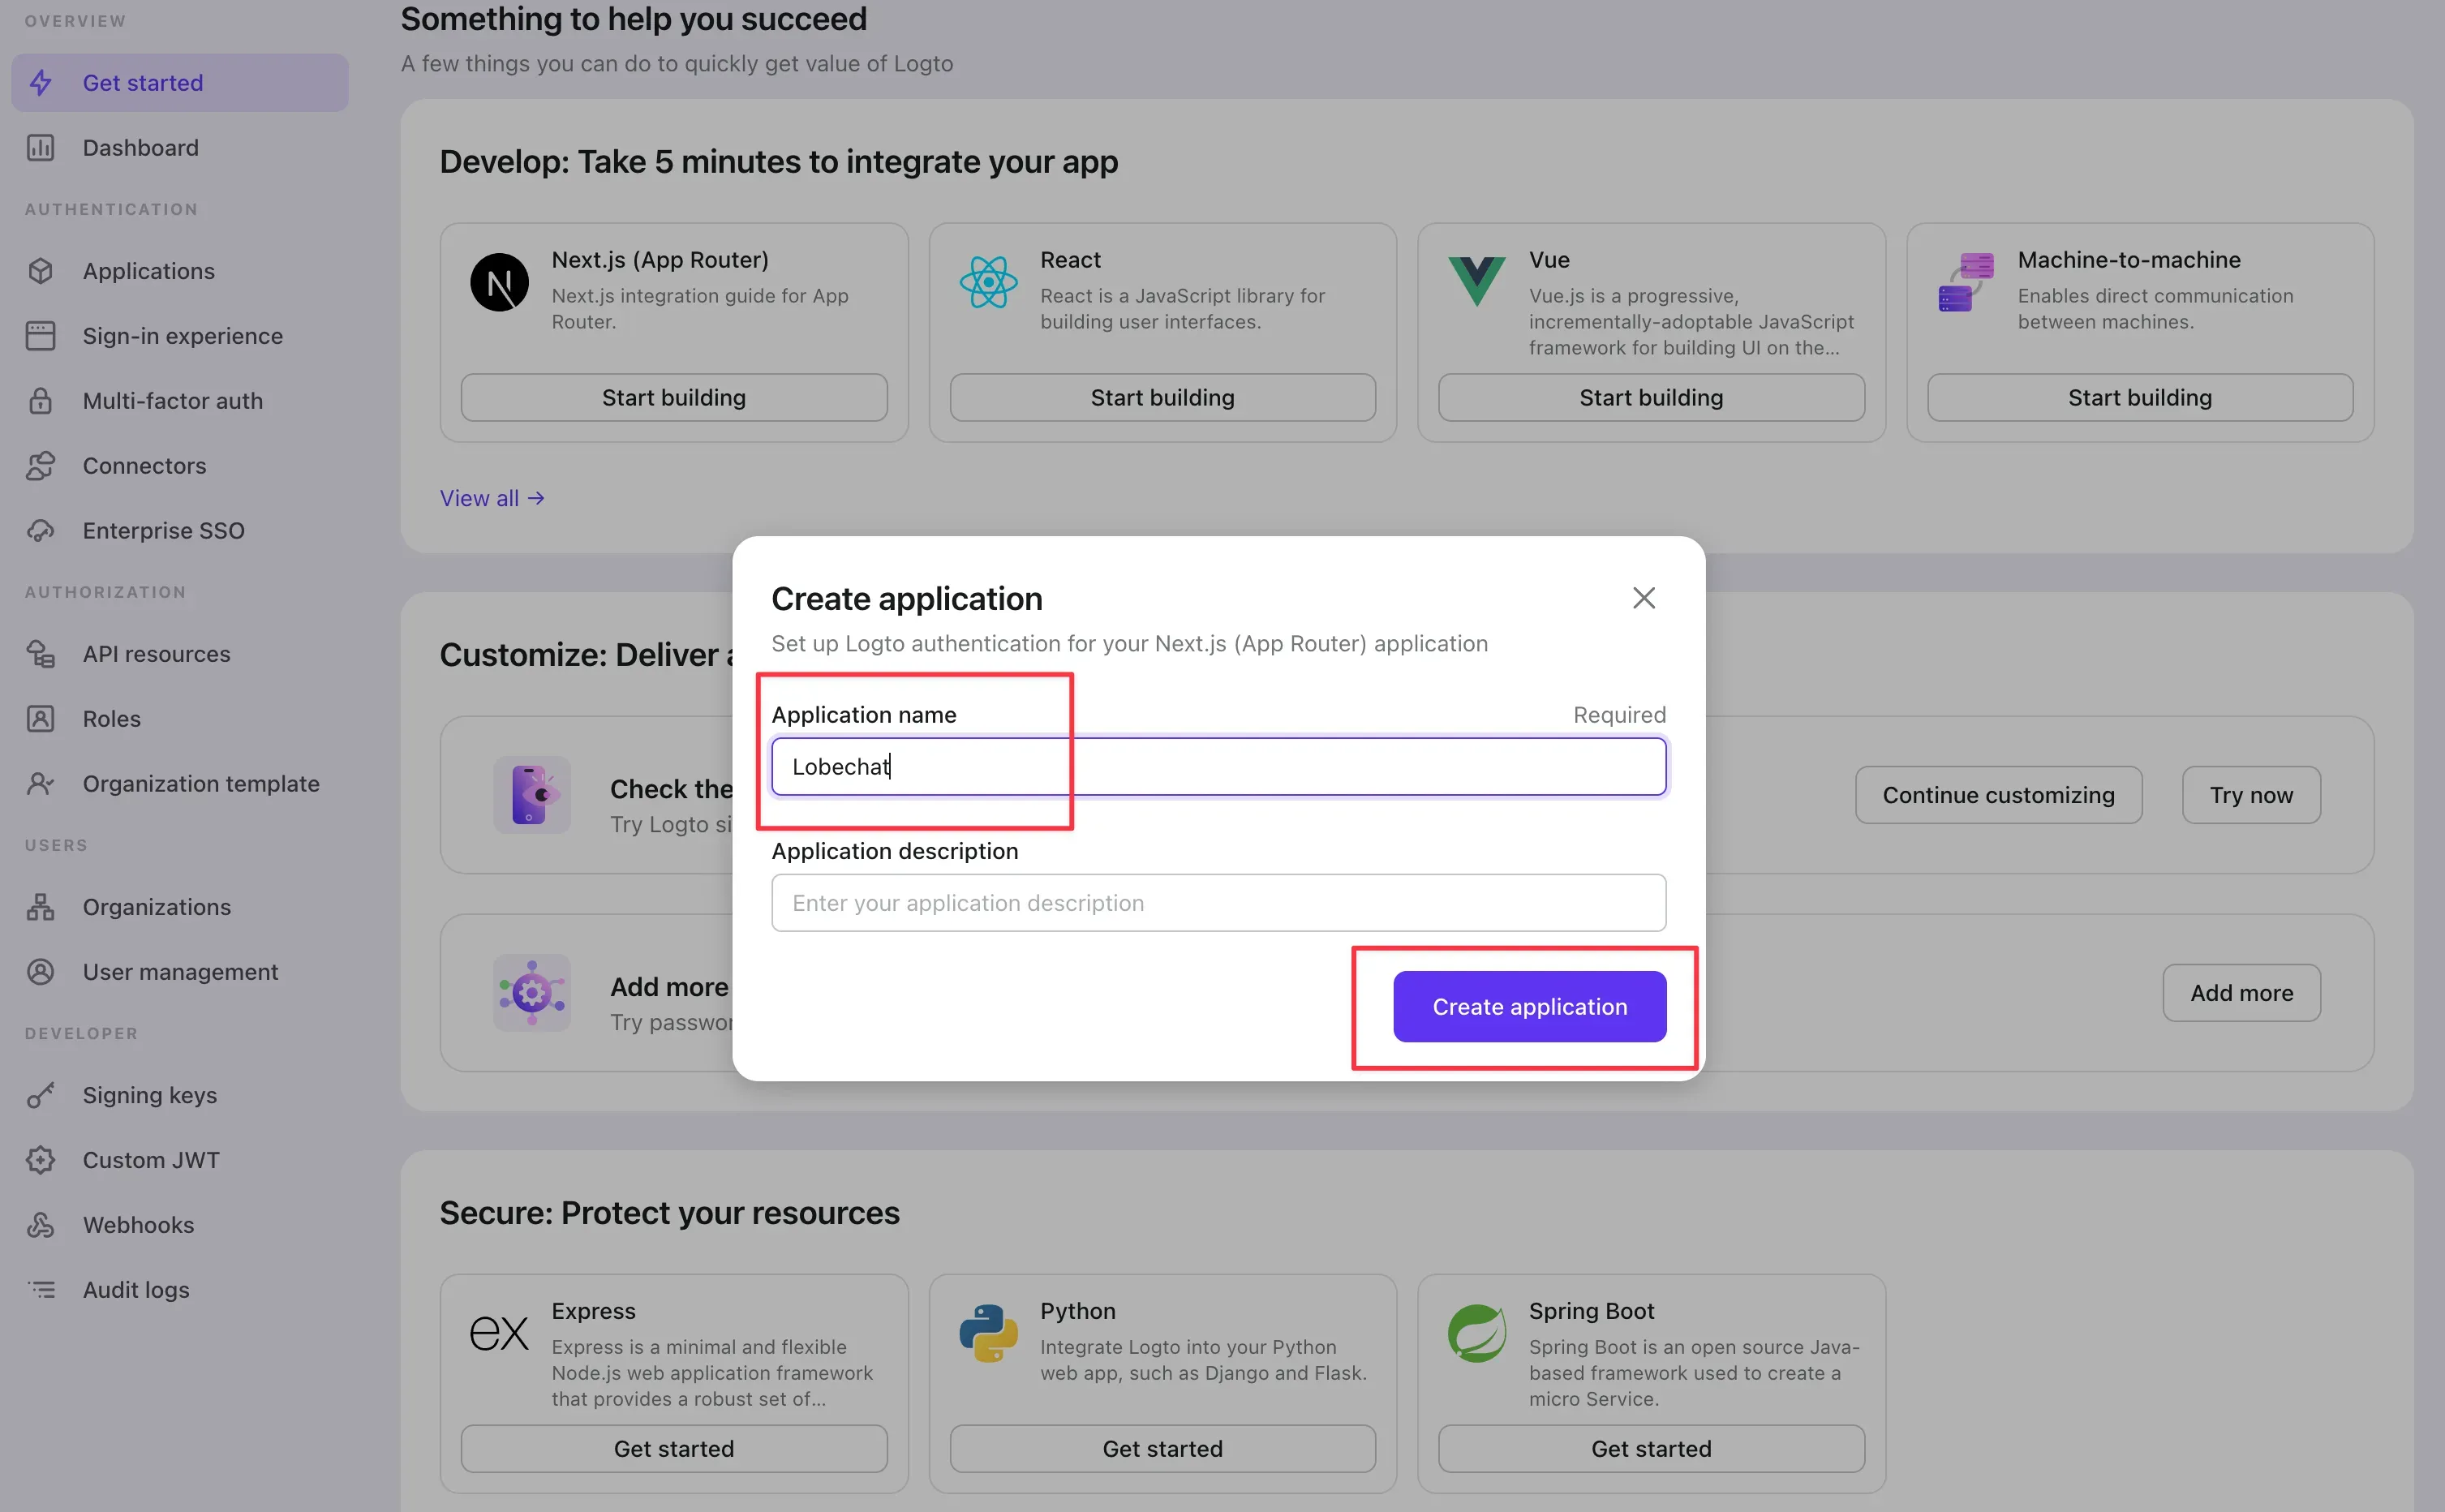
Task: Open Organization template page
Action: pyautogui.click(x=180, y=784)
